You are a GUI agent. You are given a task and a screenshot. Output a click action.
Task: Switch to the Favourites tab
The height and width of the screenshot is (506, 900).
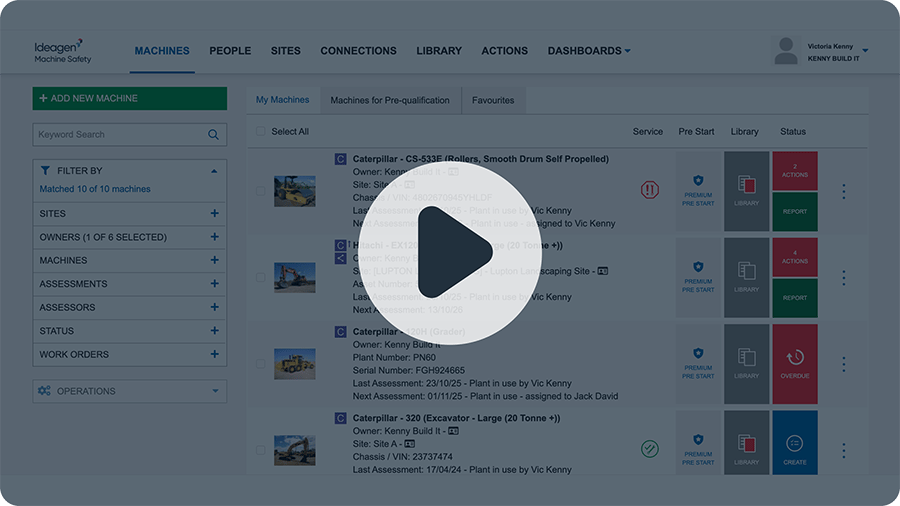pos(493,100)
